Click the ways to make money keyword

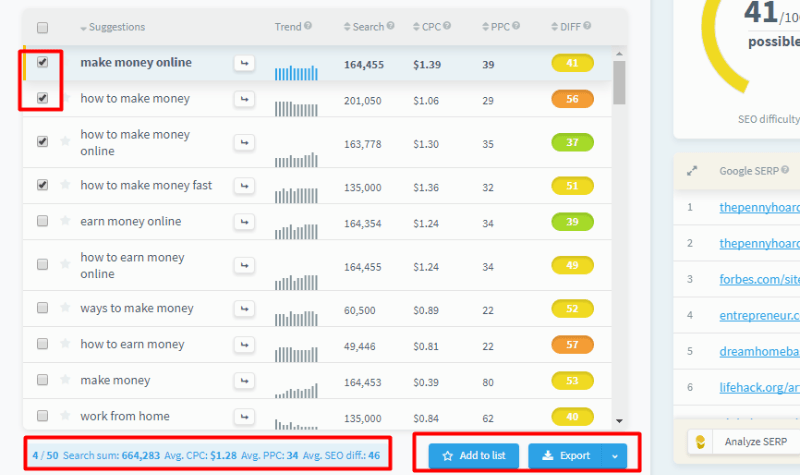[137, 308]
